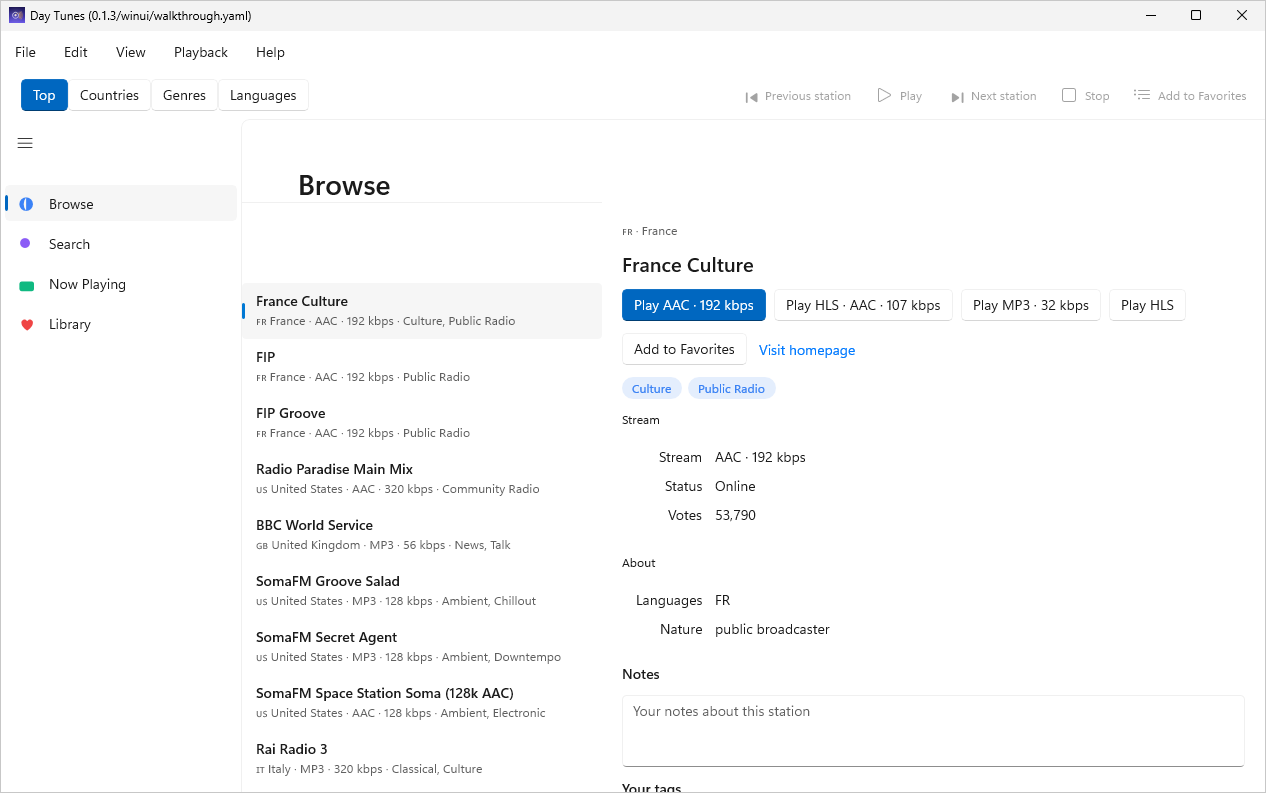Play the AAC 192 kbps stream
Image resolution: width=1266 pixels, height=793 pixels.
click(x=694, y=305)
